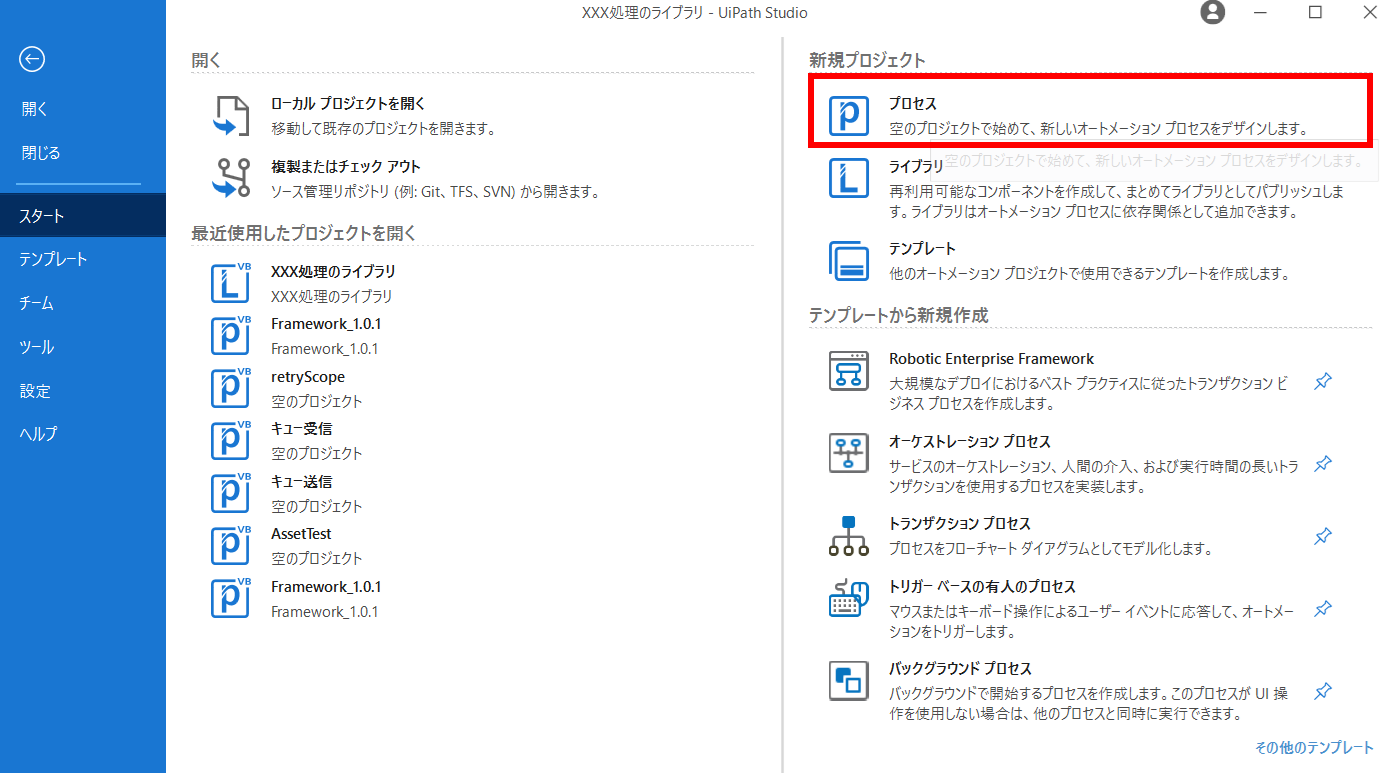Click 複製またはチェック アウト title
The width and height of the screenshot is (1394, 773).
point(346,167)
